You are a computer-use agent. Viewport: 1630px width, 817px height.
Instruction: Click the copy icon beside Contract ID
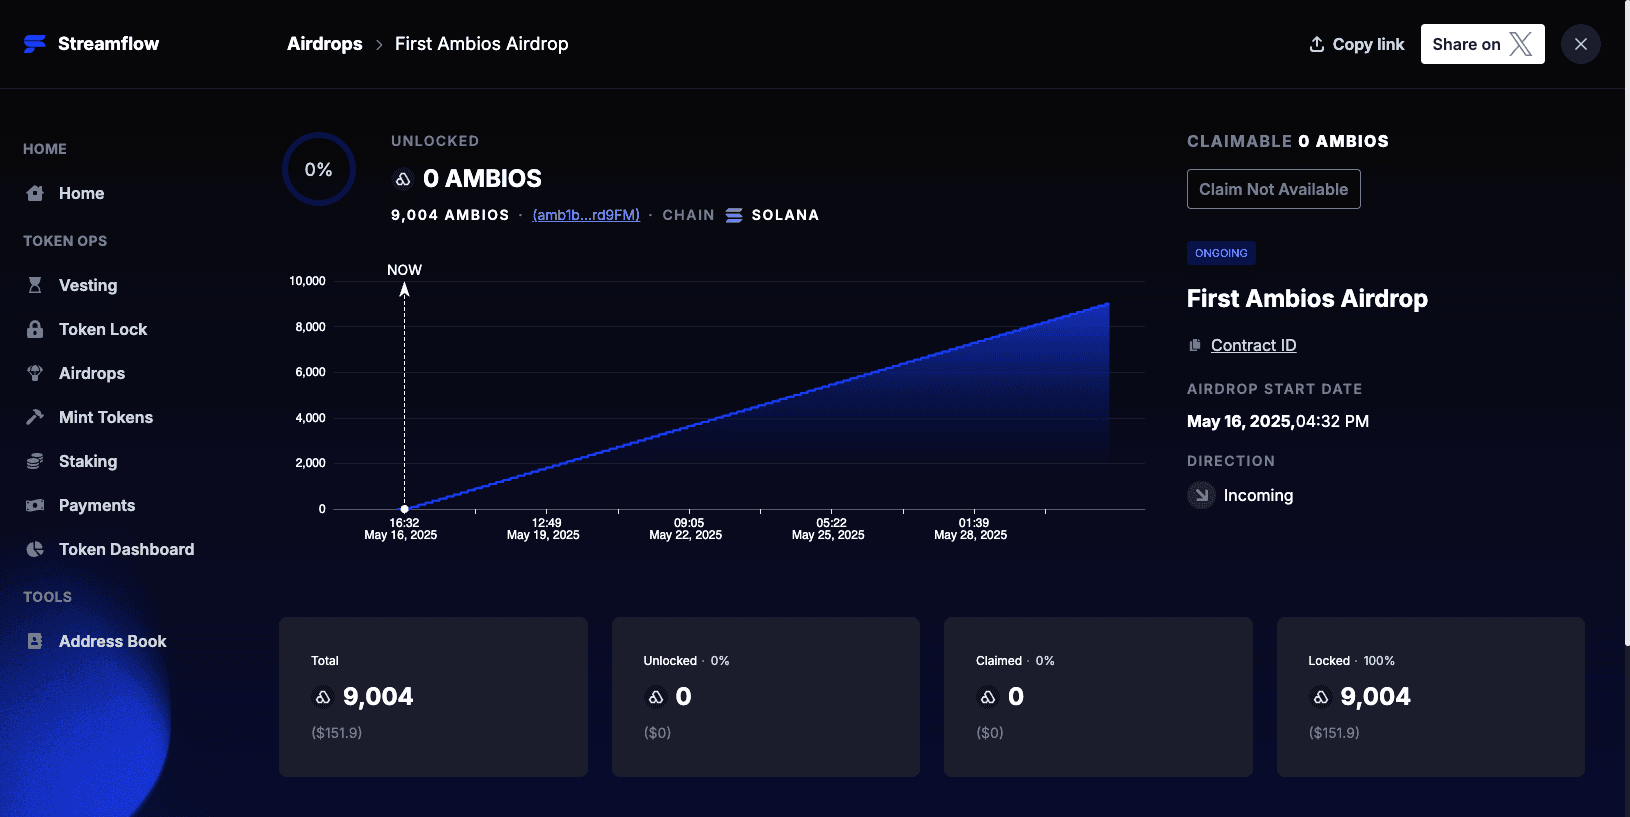pyautogui.click(x=1194, y=345)
